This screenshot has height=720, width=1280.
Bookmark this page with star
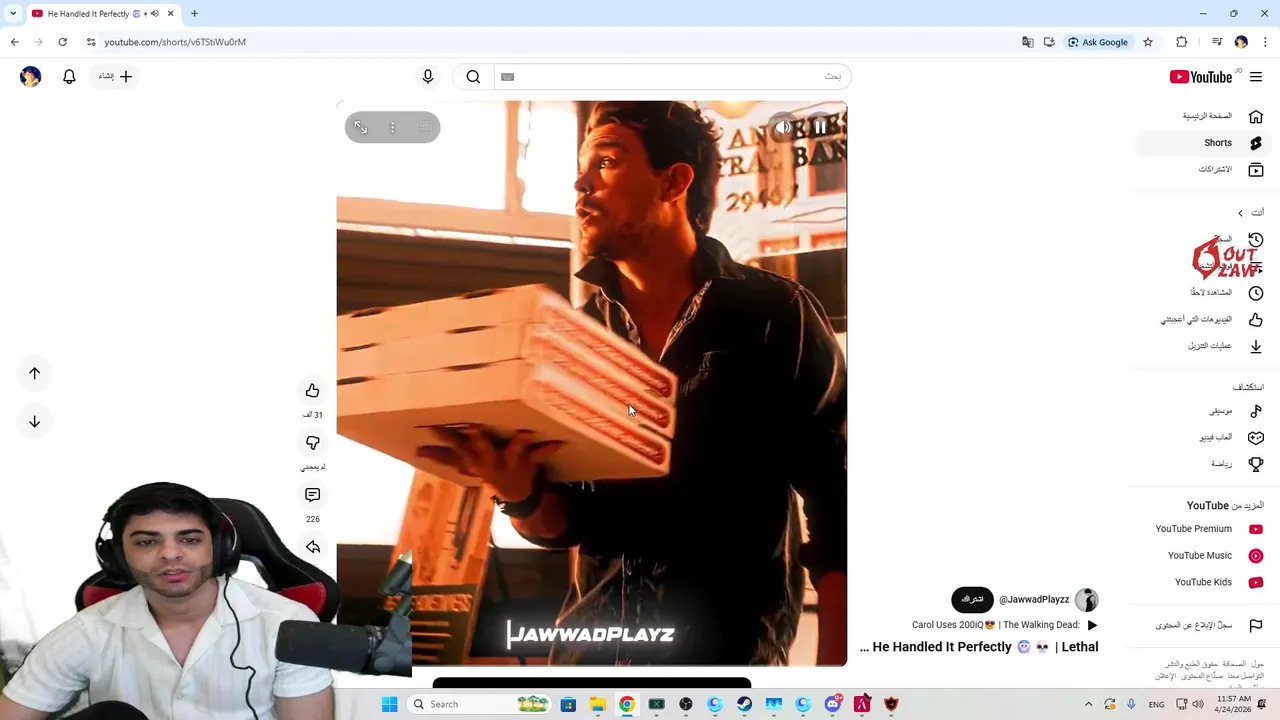pos(1148,42)
